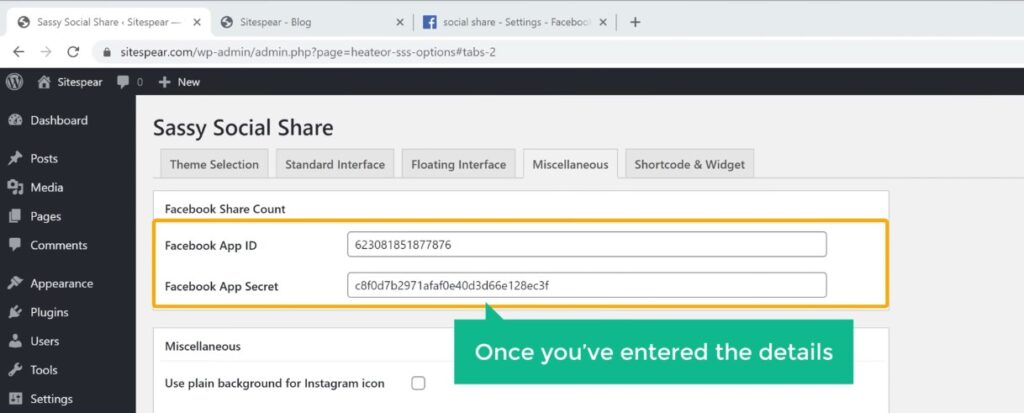Screen dimensions: 1024x413
Task: Click the WordPress logo in admin bar
Action: point(14,82)
